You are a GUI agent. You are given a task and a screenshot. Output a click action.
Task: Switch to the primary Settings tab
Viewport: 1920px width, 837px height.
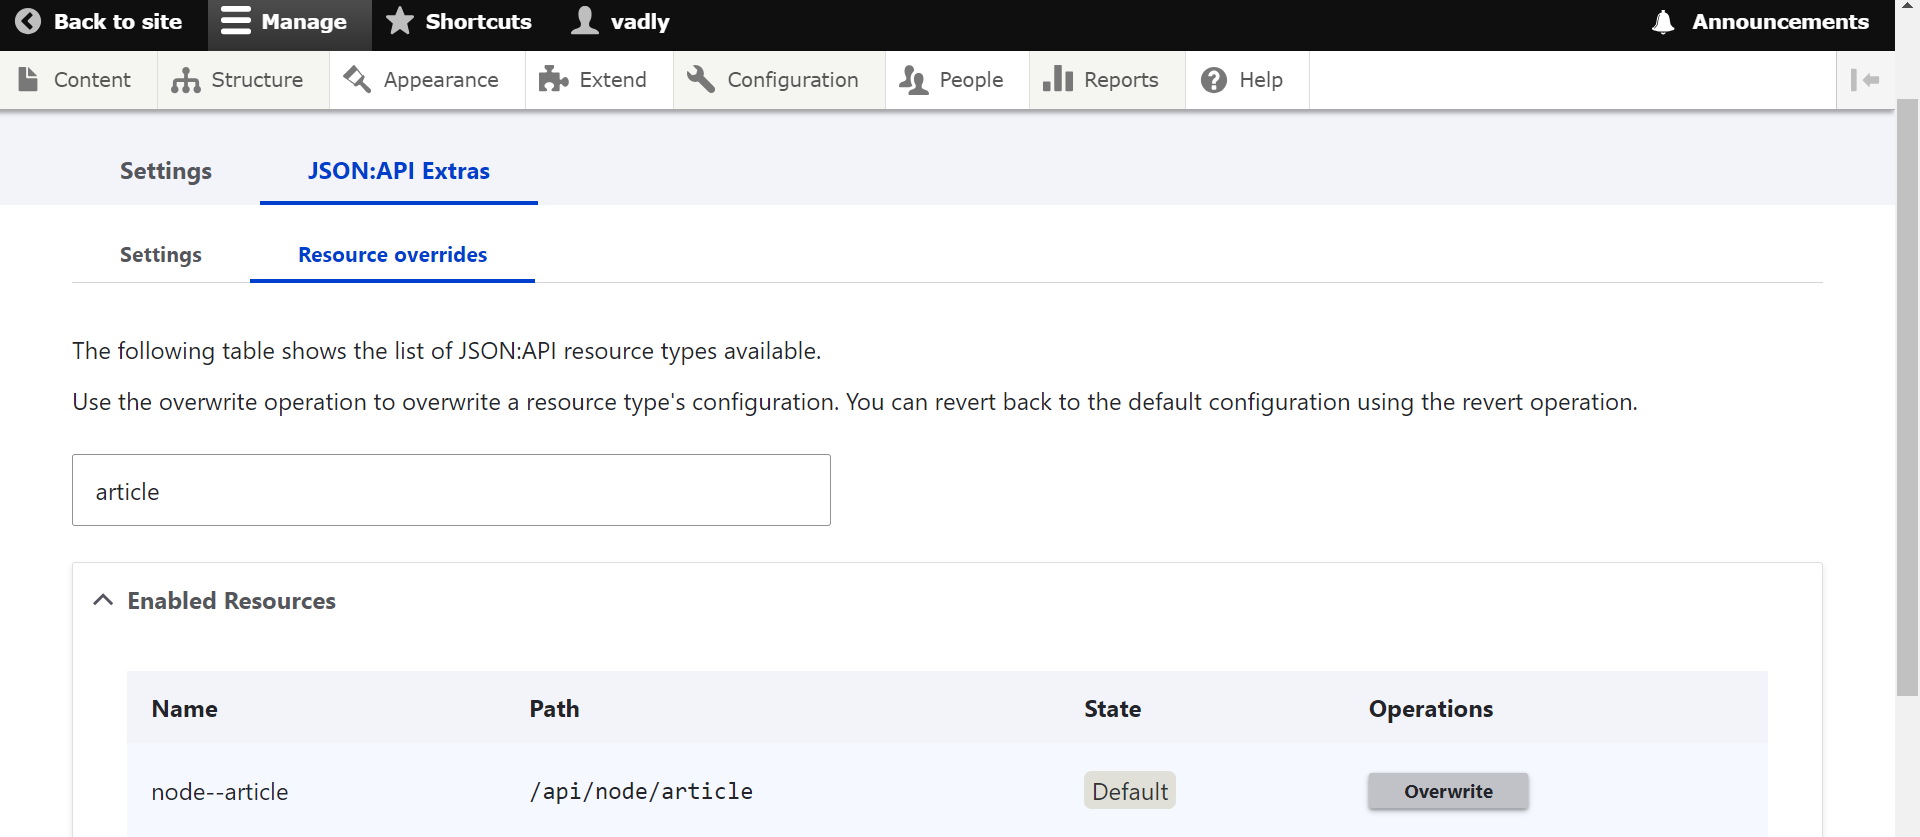pos(166,171)
